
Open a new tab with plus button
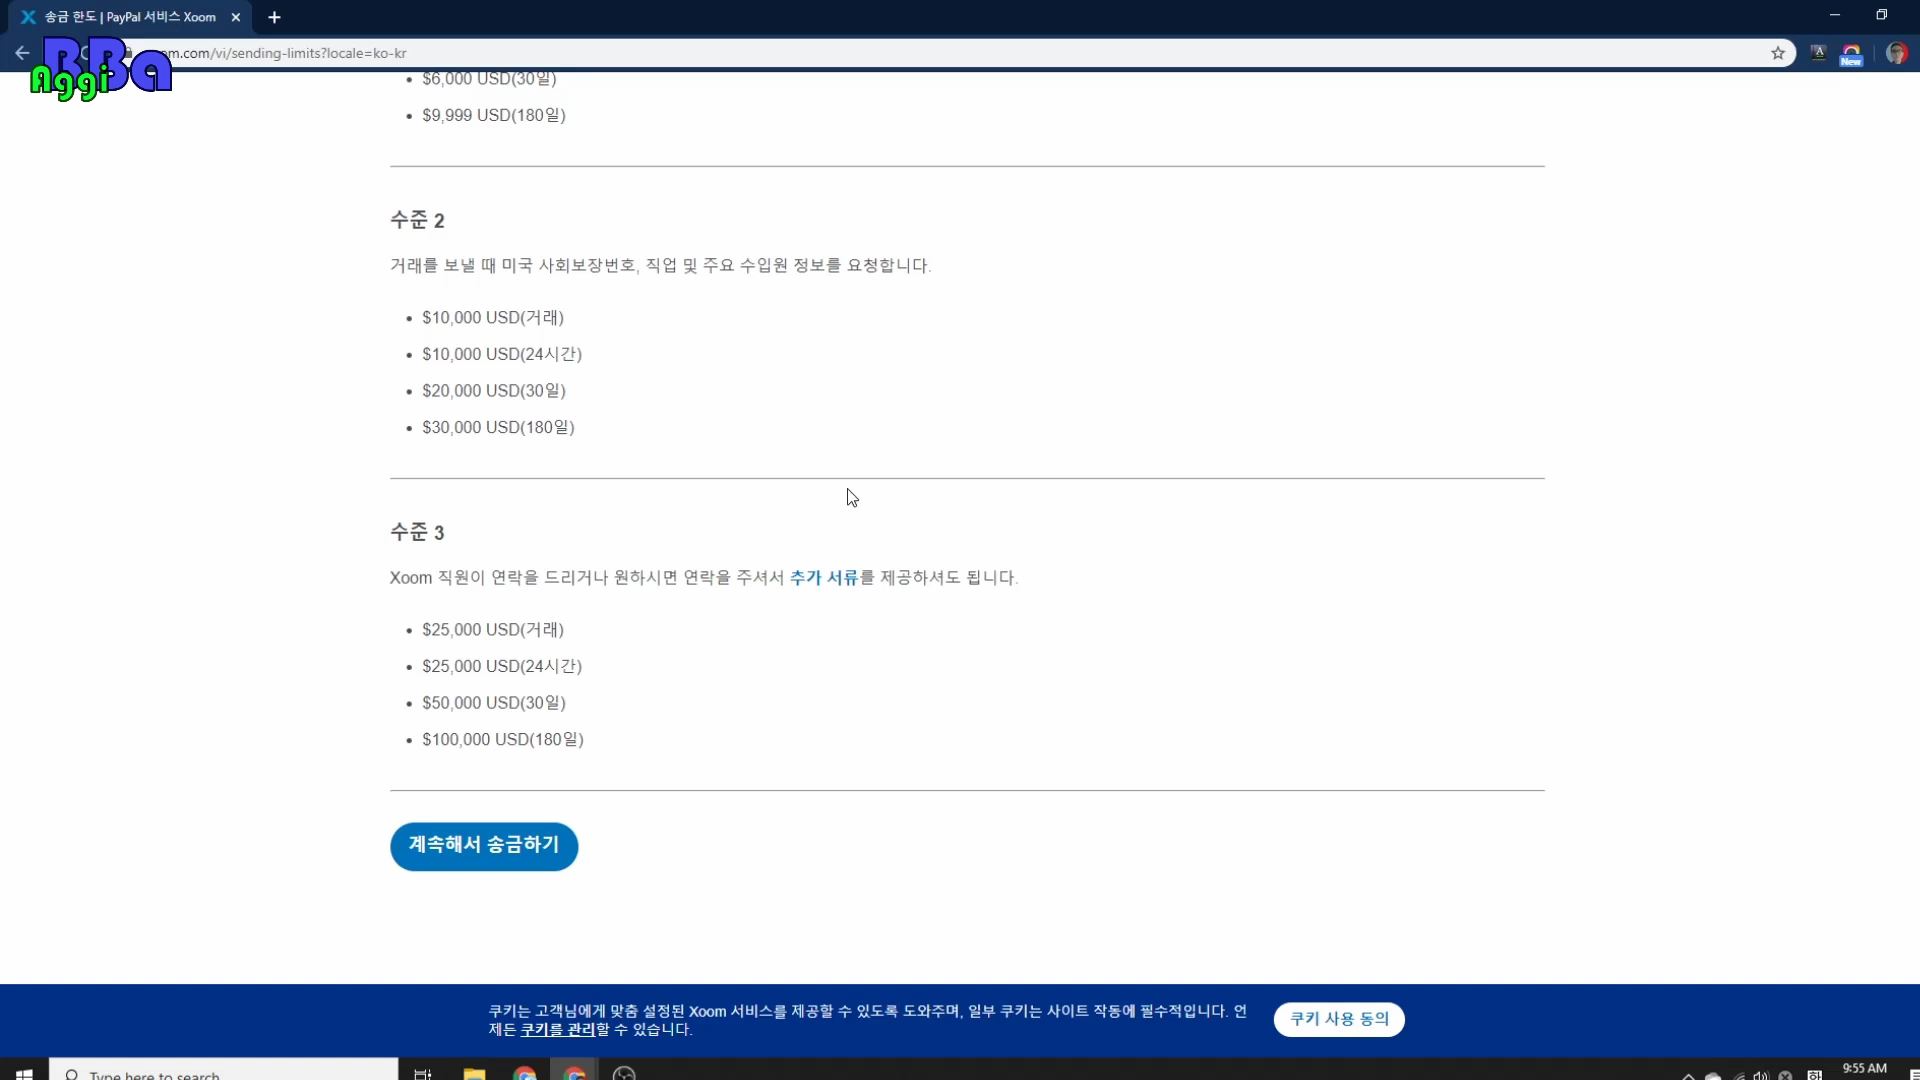tap(274, 17)
